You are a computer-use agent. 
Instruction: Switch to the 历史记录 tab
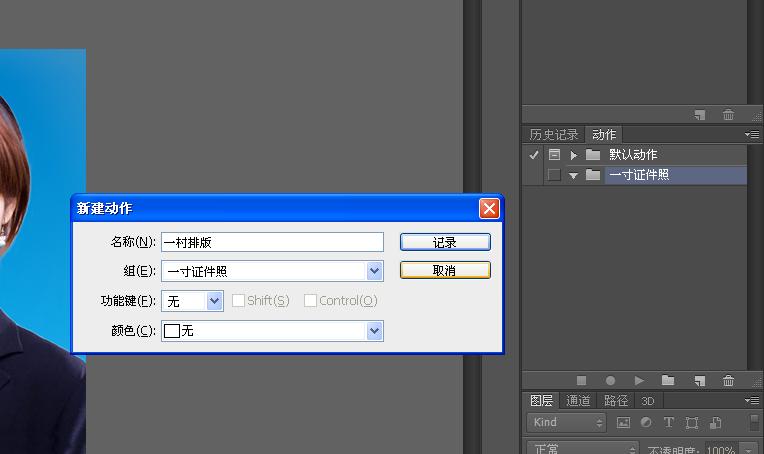pos(554,134)
